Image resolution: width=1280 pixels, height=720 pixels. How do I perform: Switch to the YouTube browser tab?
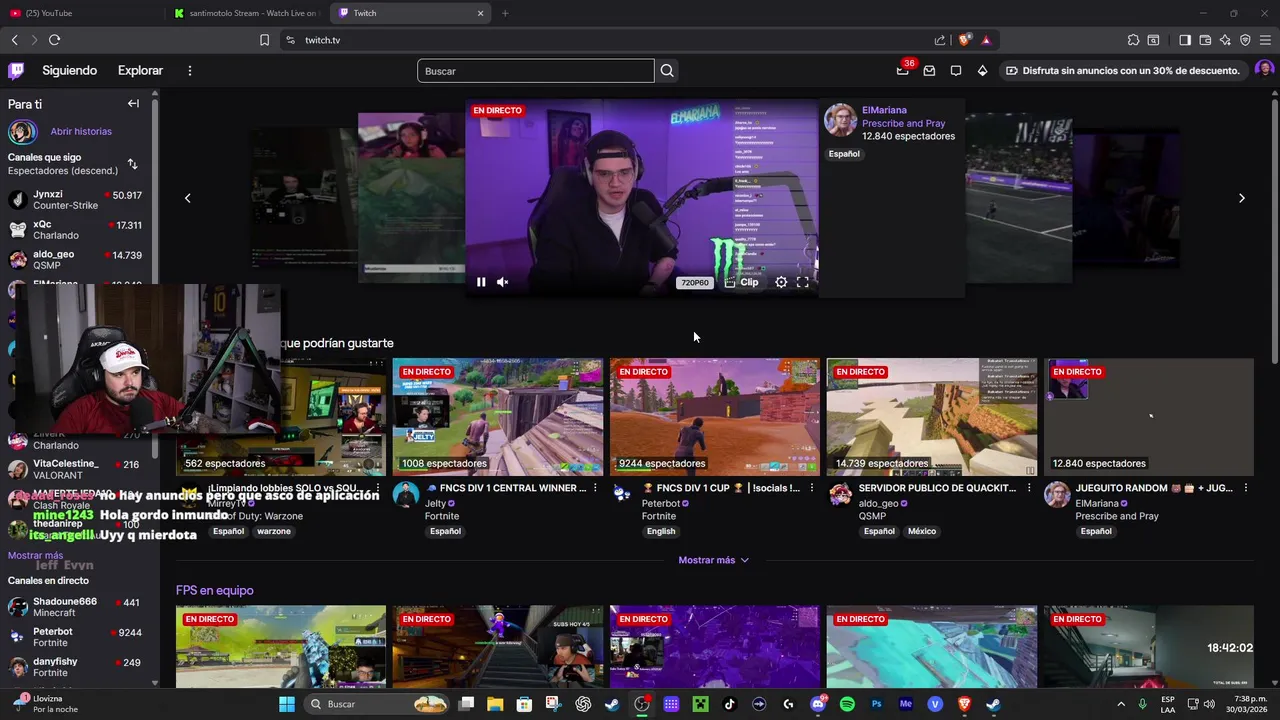click(82, 13)
